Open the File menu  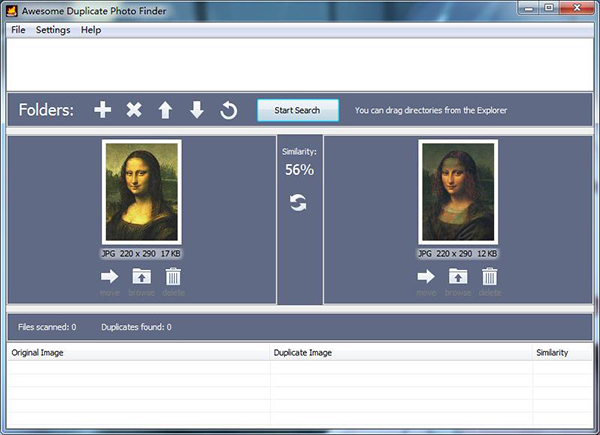(18, 30)
